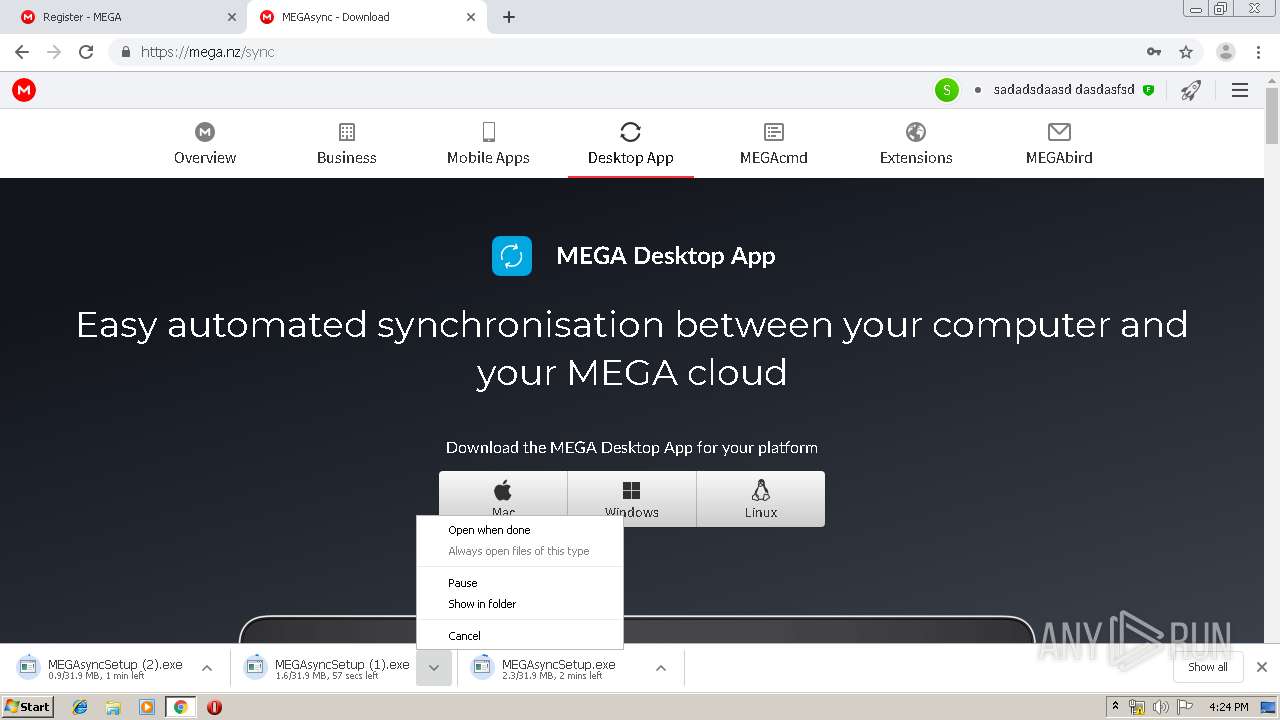This screenshot has height=720, width=1280.
Task: Click the saved password key icon
Action: point(1154,52)
